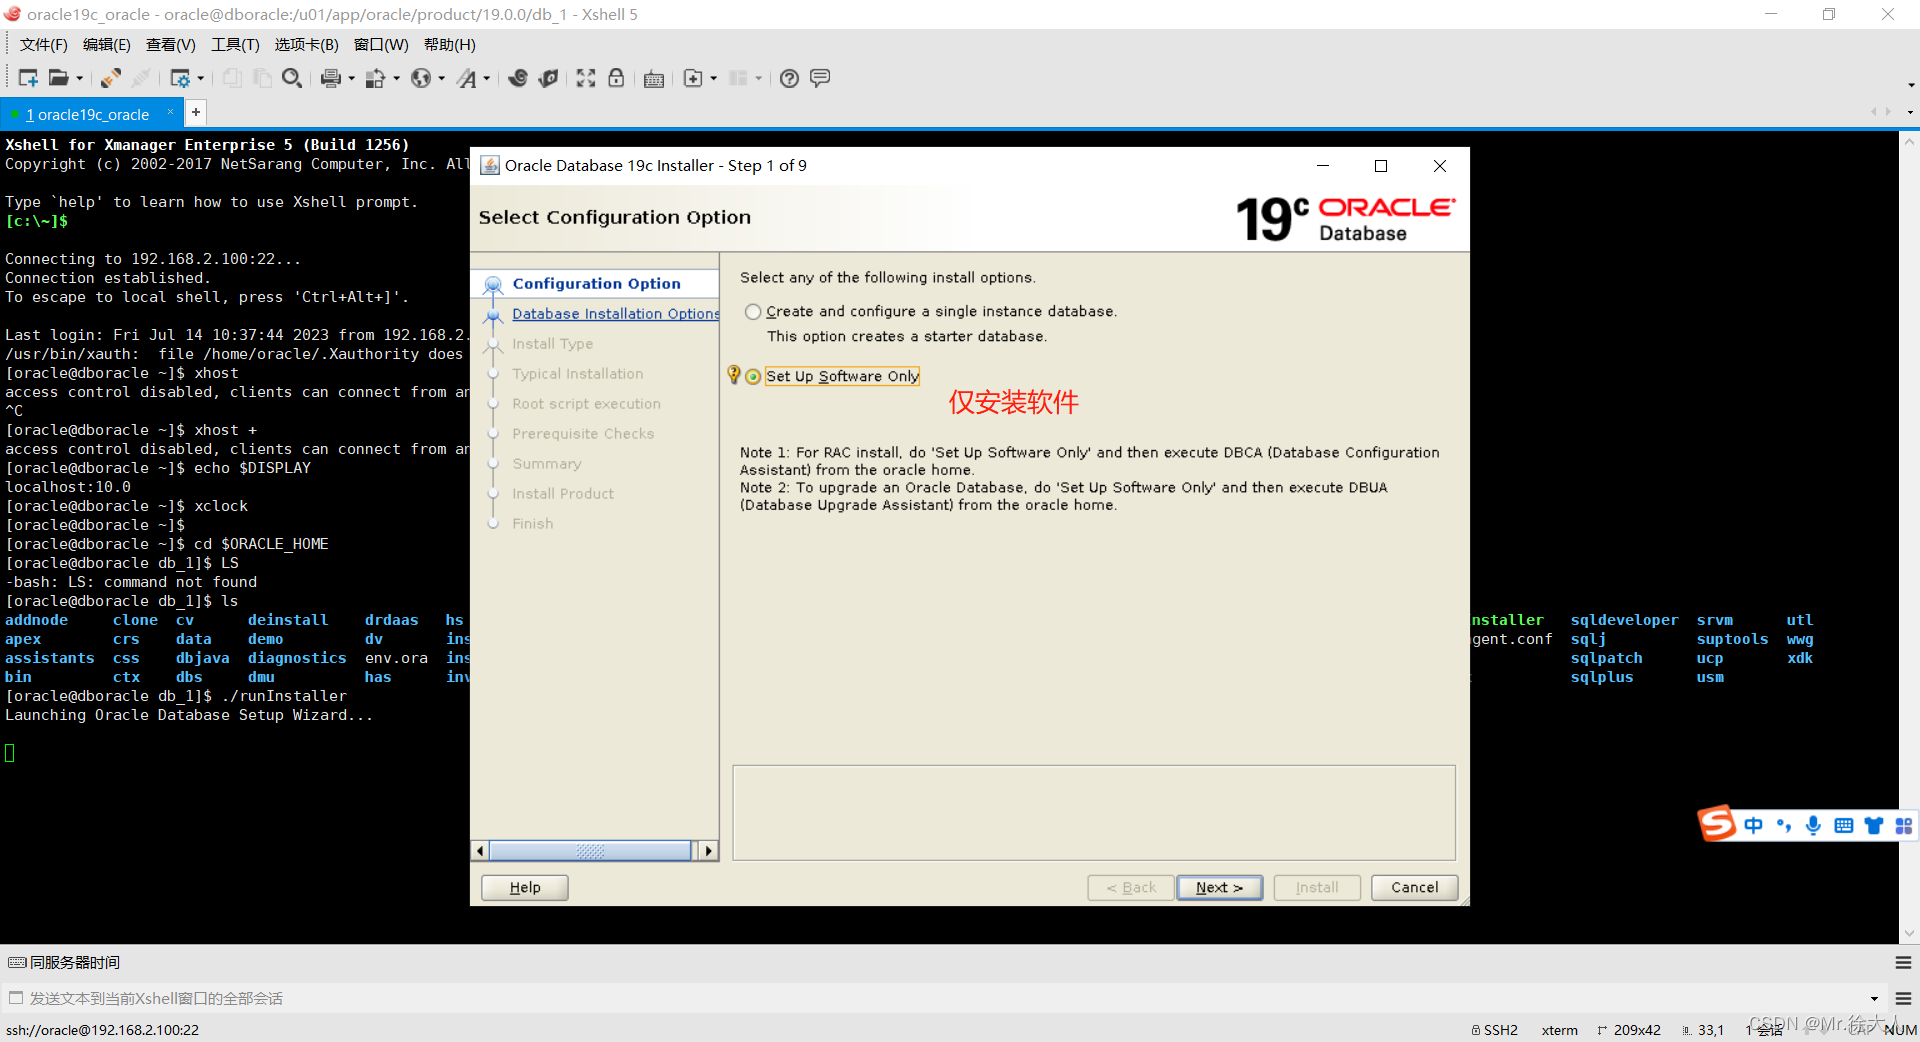The image size is (1920, 1042).
Task: Click the Print icon in toolbar
Action: click(x=331, y=78)
